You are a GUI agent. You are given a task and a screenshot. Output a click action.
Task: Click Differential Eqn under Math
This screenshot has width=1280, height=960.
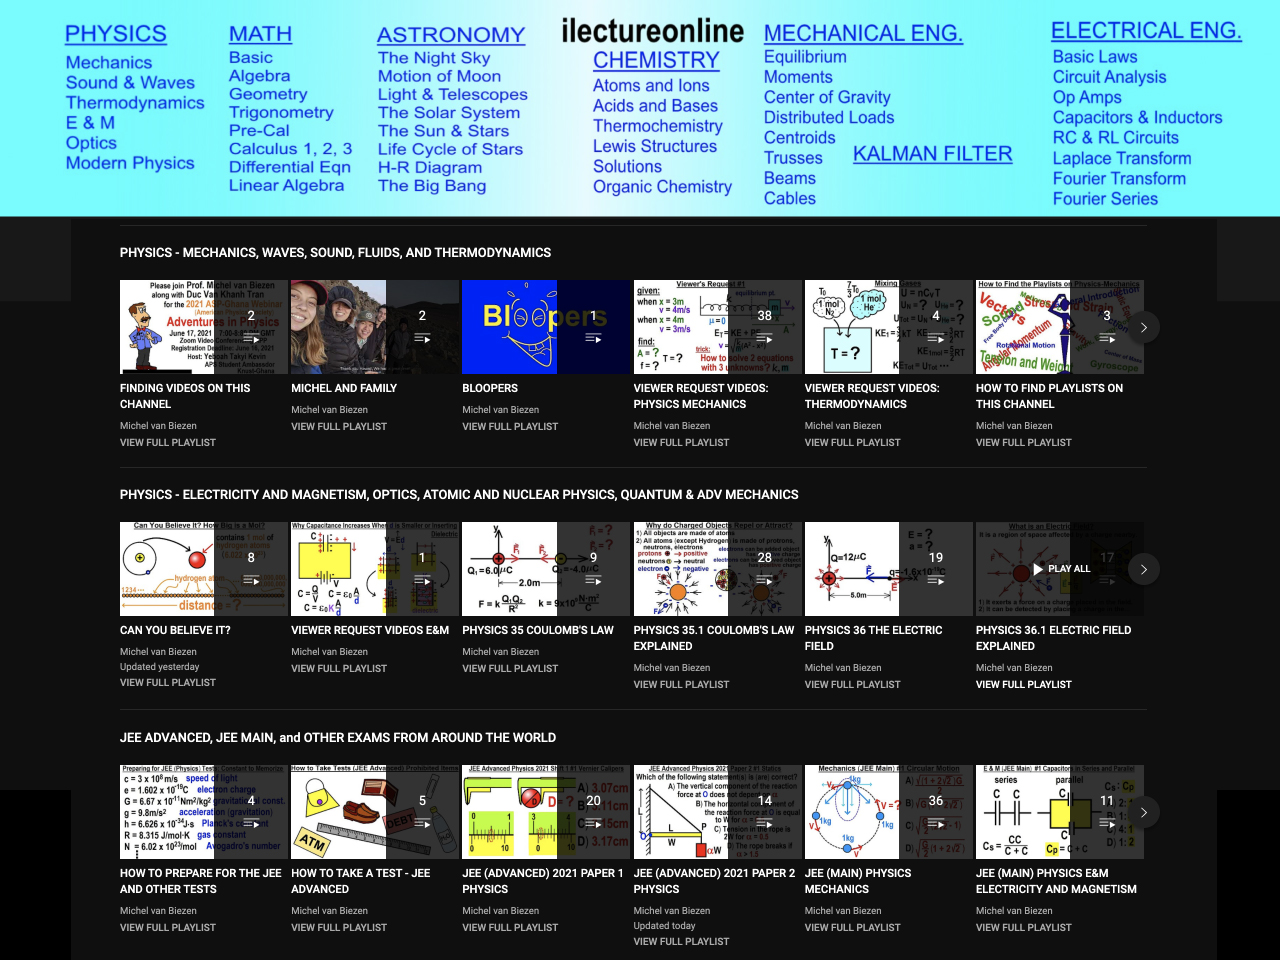[x=290, y=167]
